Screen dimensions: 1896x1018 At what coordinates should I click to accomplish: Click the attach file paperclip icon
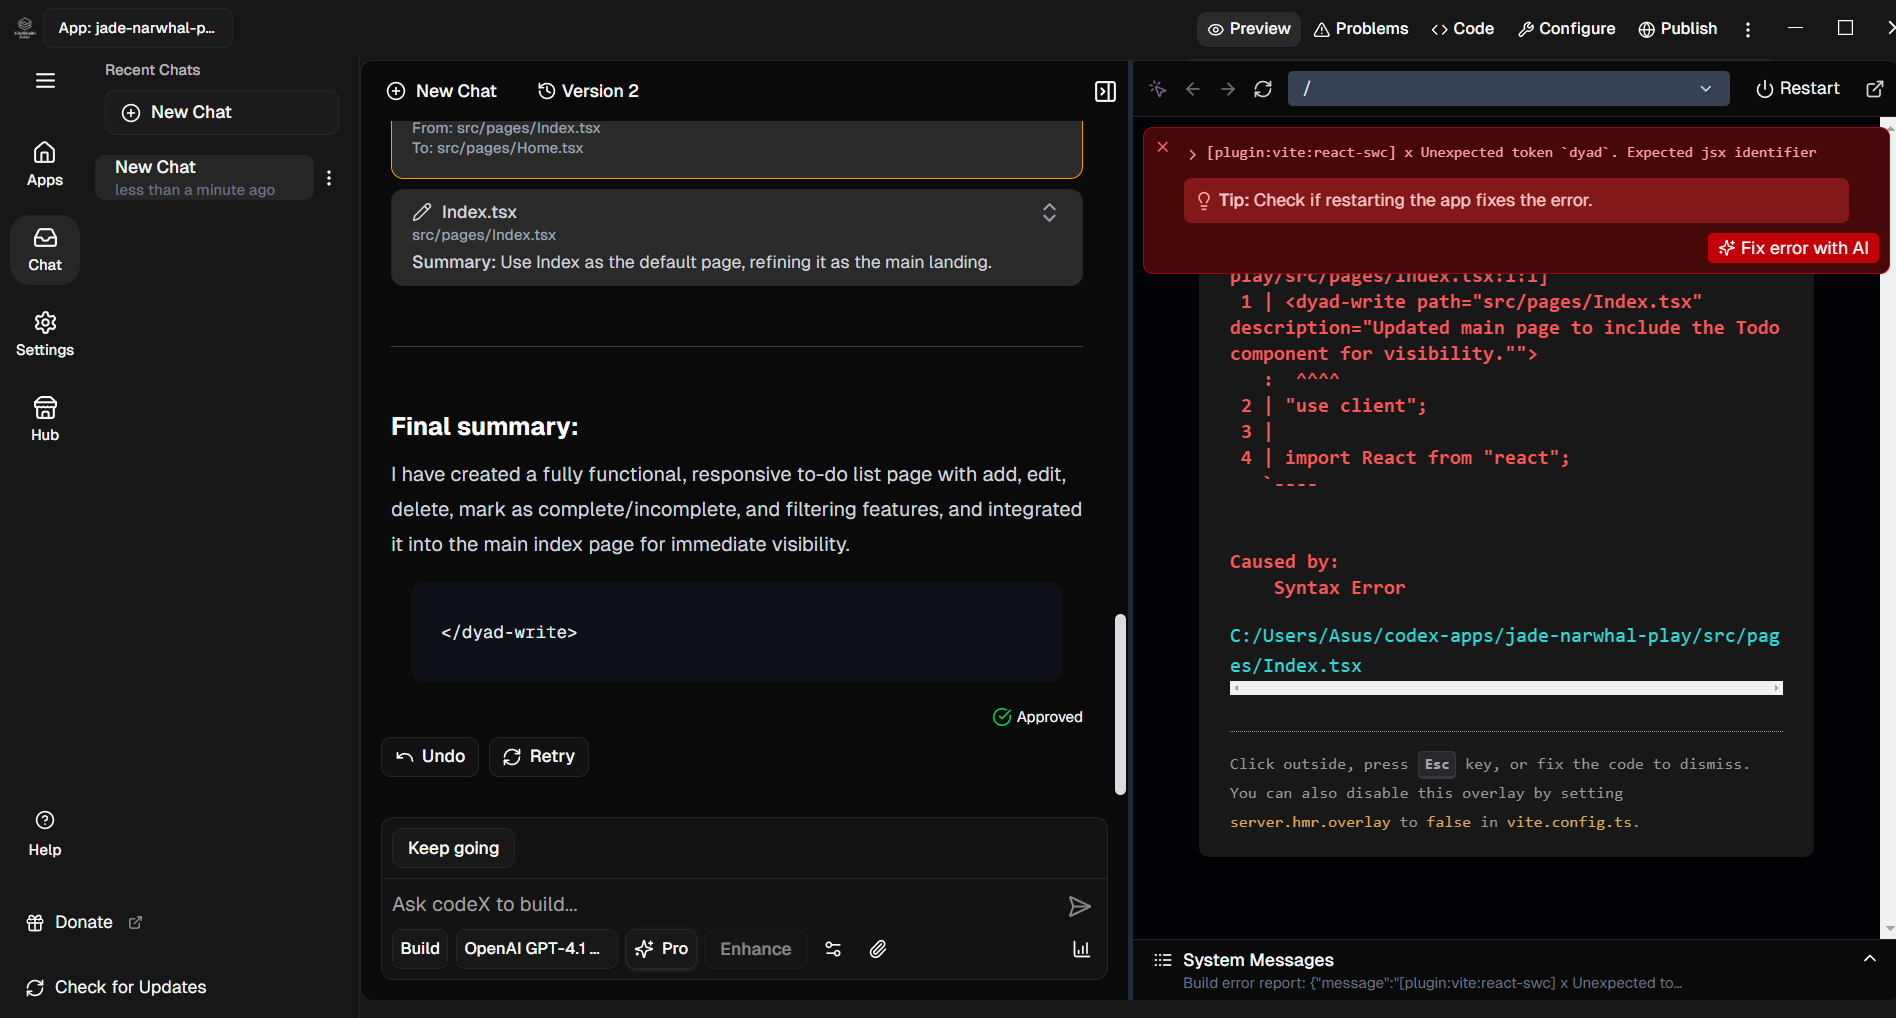(877, 949)
